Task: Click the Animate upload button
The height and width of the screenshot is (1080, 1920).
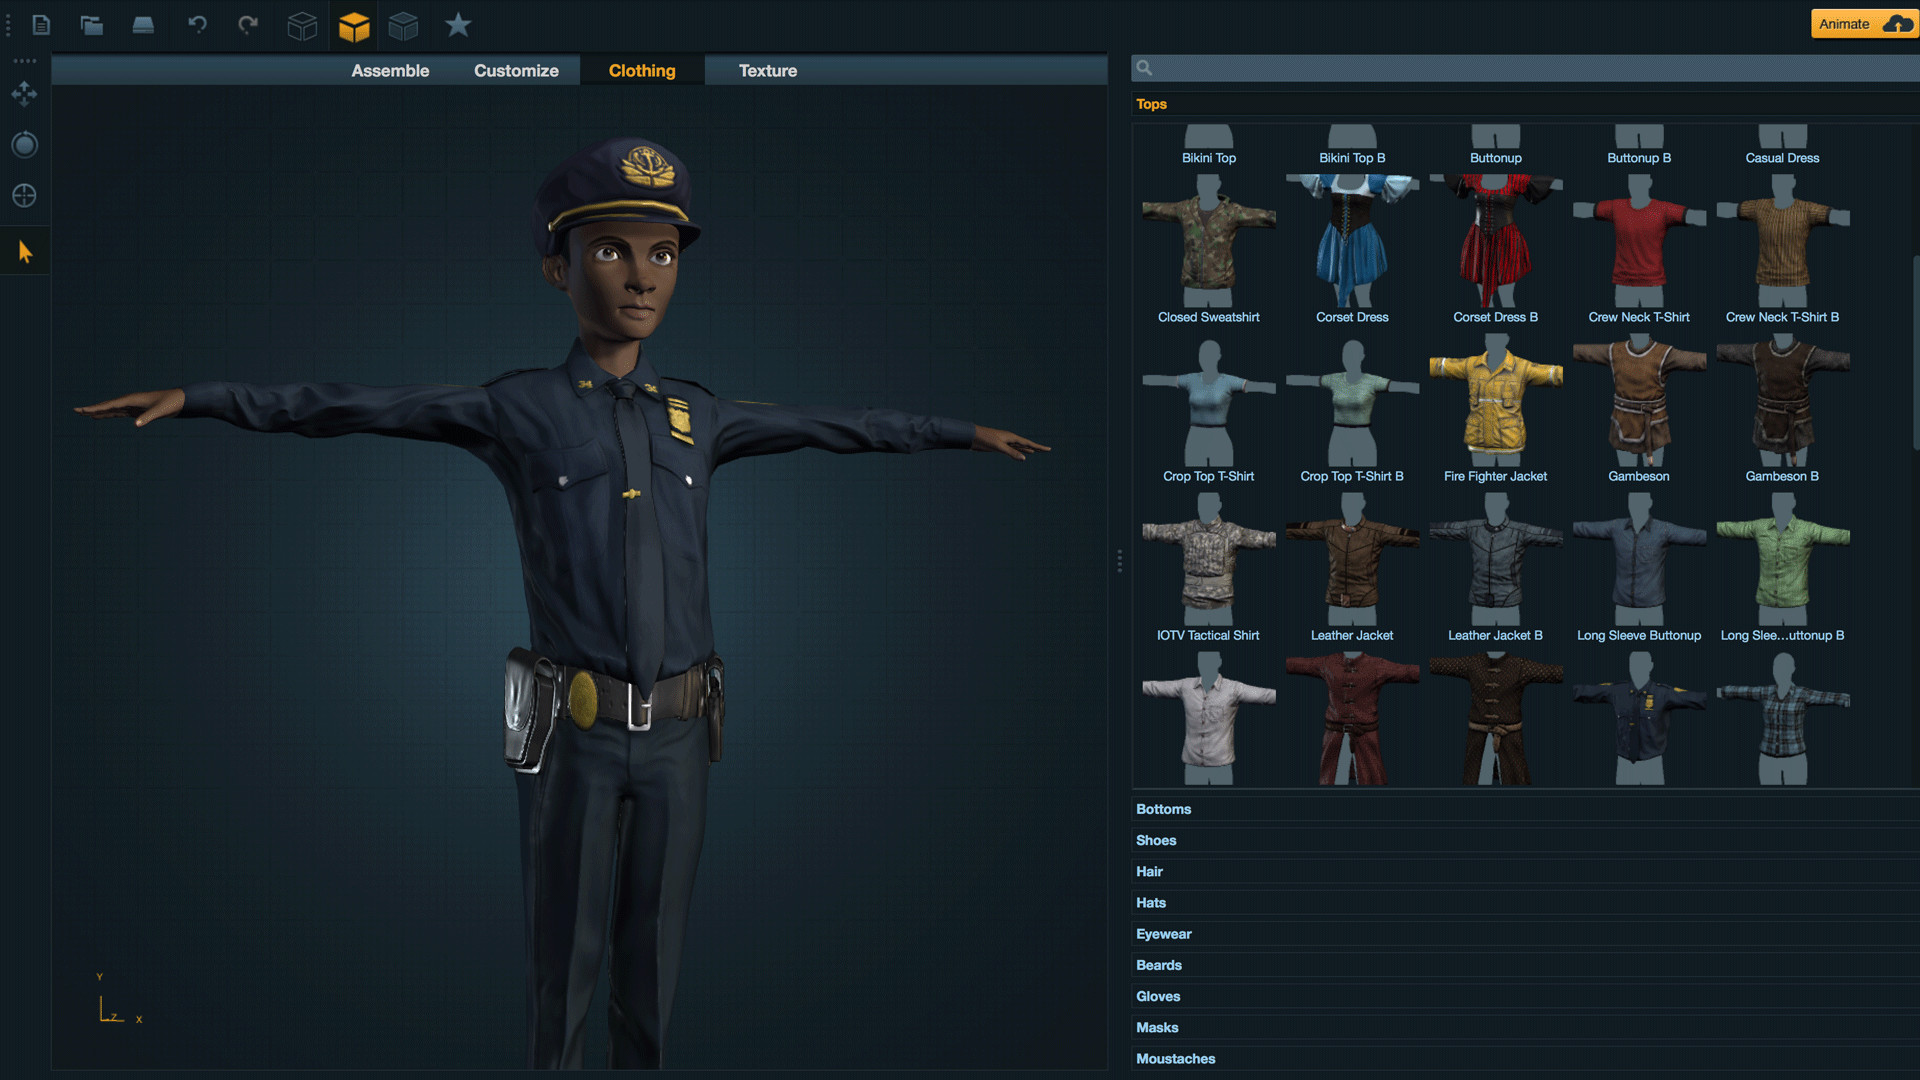Action: coord(1862,23)
